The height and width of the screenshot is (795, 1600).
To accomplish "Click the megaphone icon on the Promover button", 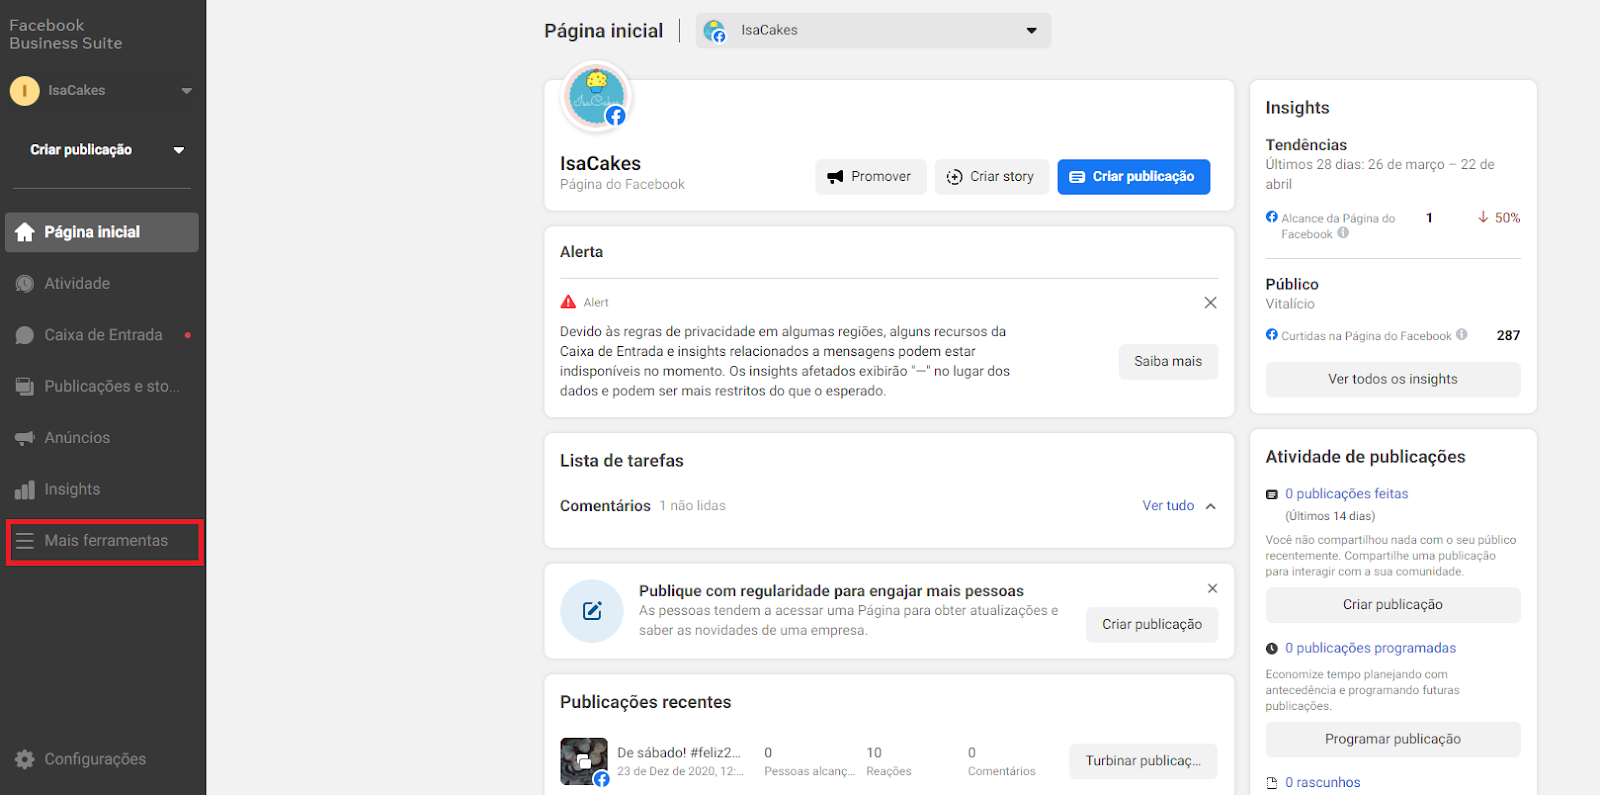I will click(x=835, y=177).
